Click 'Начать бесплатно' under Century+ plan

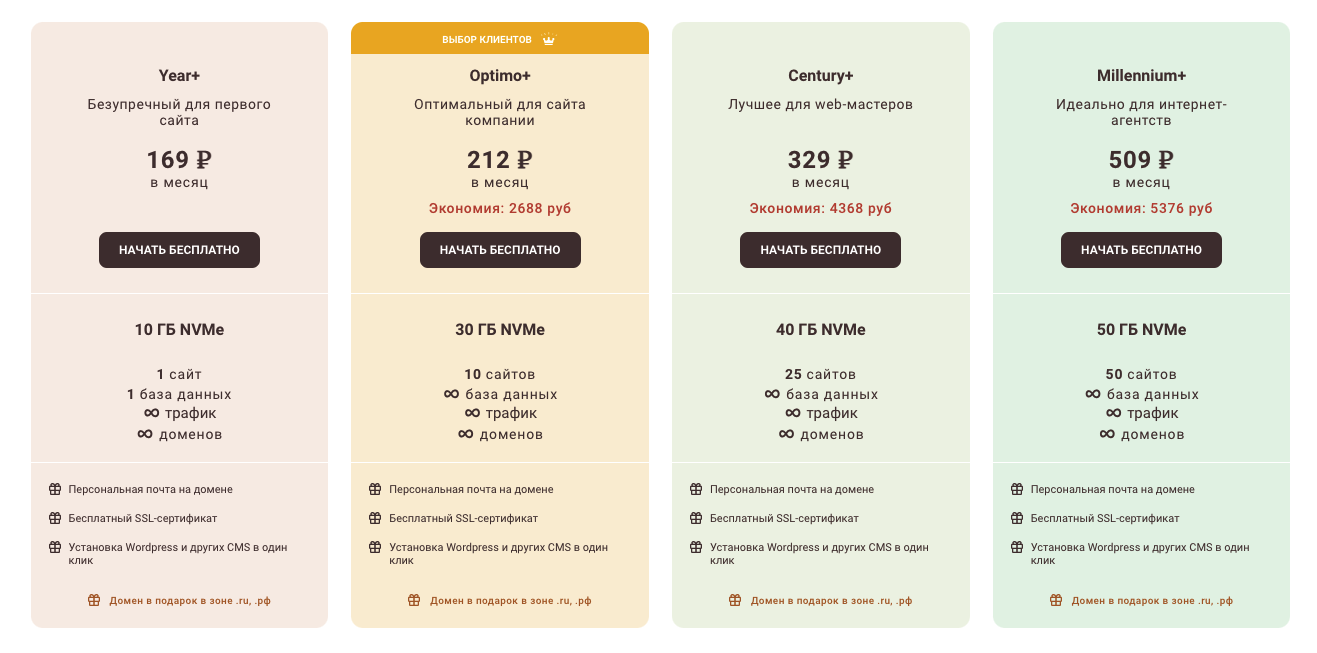click(820, 250)
